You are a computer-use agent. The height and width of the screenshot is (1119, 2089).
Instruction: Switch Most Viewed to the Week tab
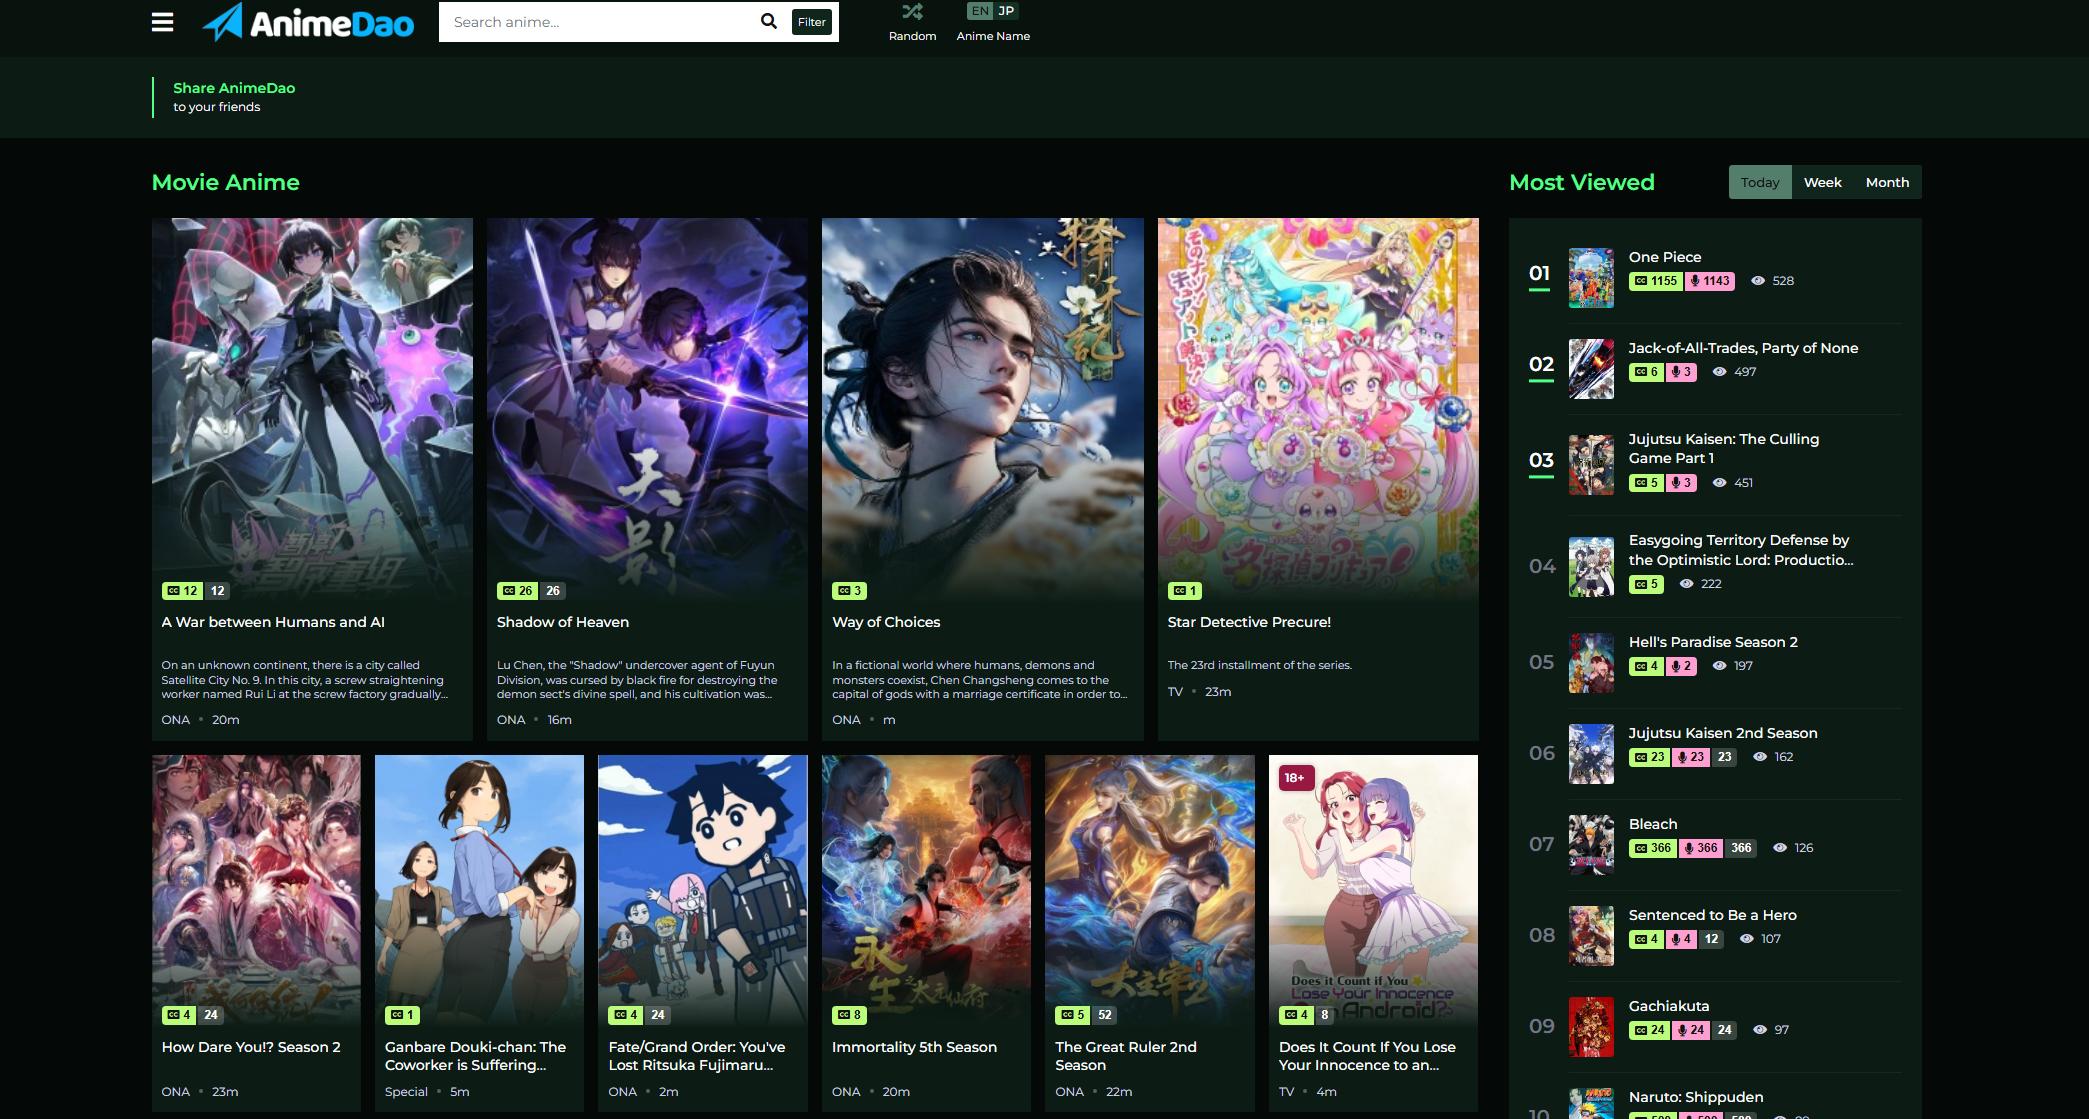click(x=1822, y=182)
